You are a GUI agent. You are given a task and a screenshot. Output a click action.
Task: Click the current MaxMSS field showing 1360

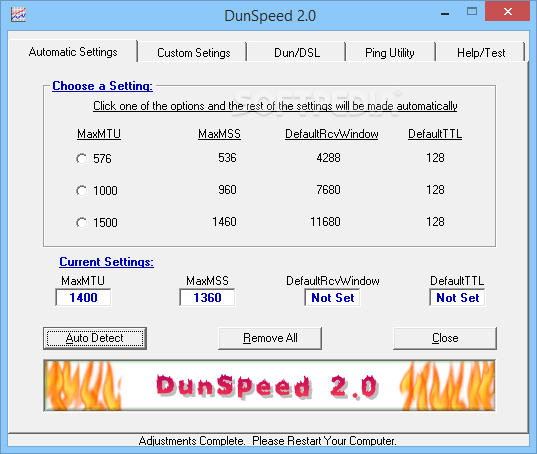[x=207, y=298]
